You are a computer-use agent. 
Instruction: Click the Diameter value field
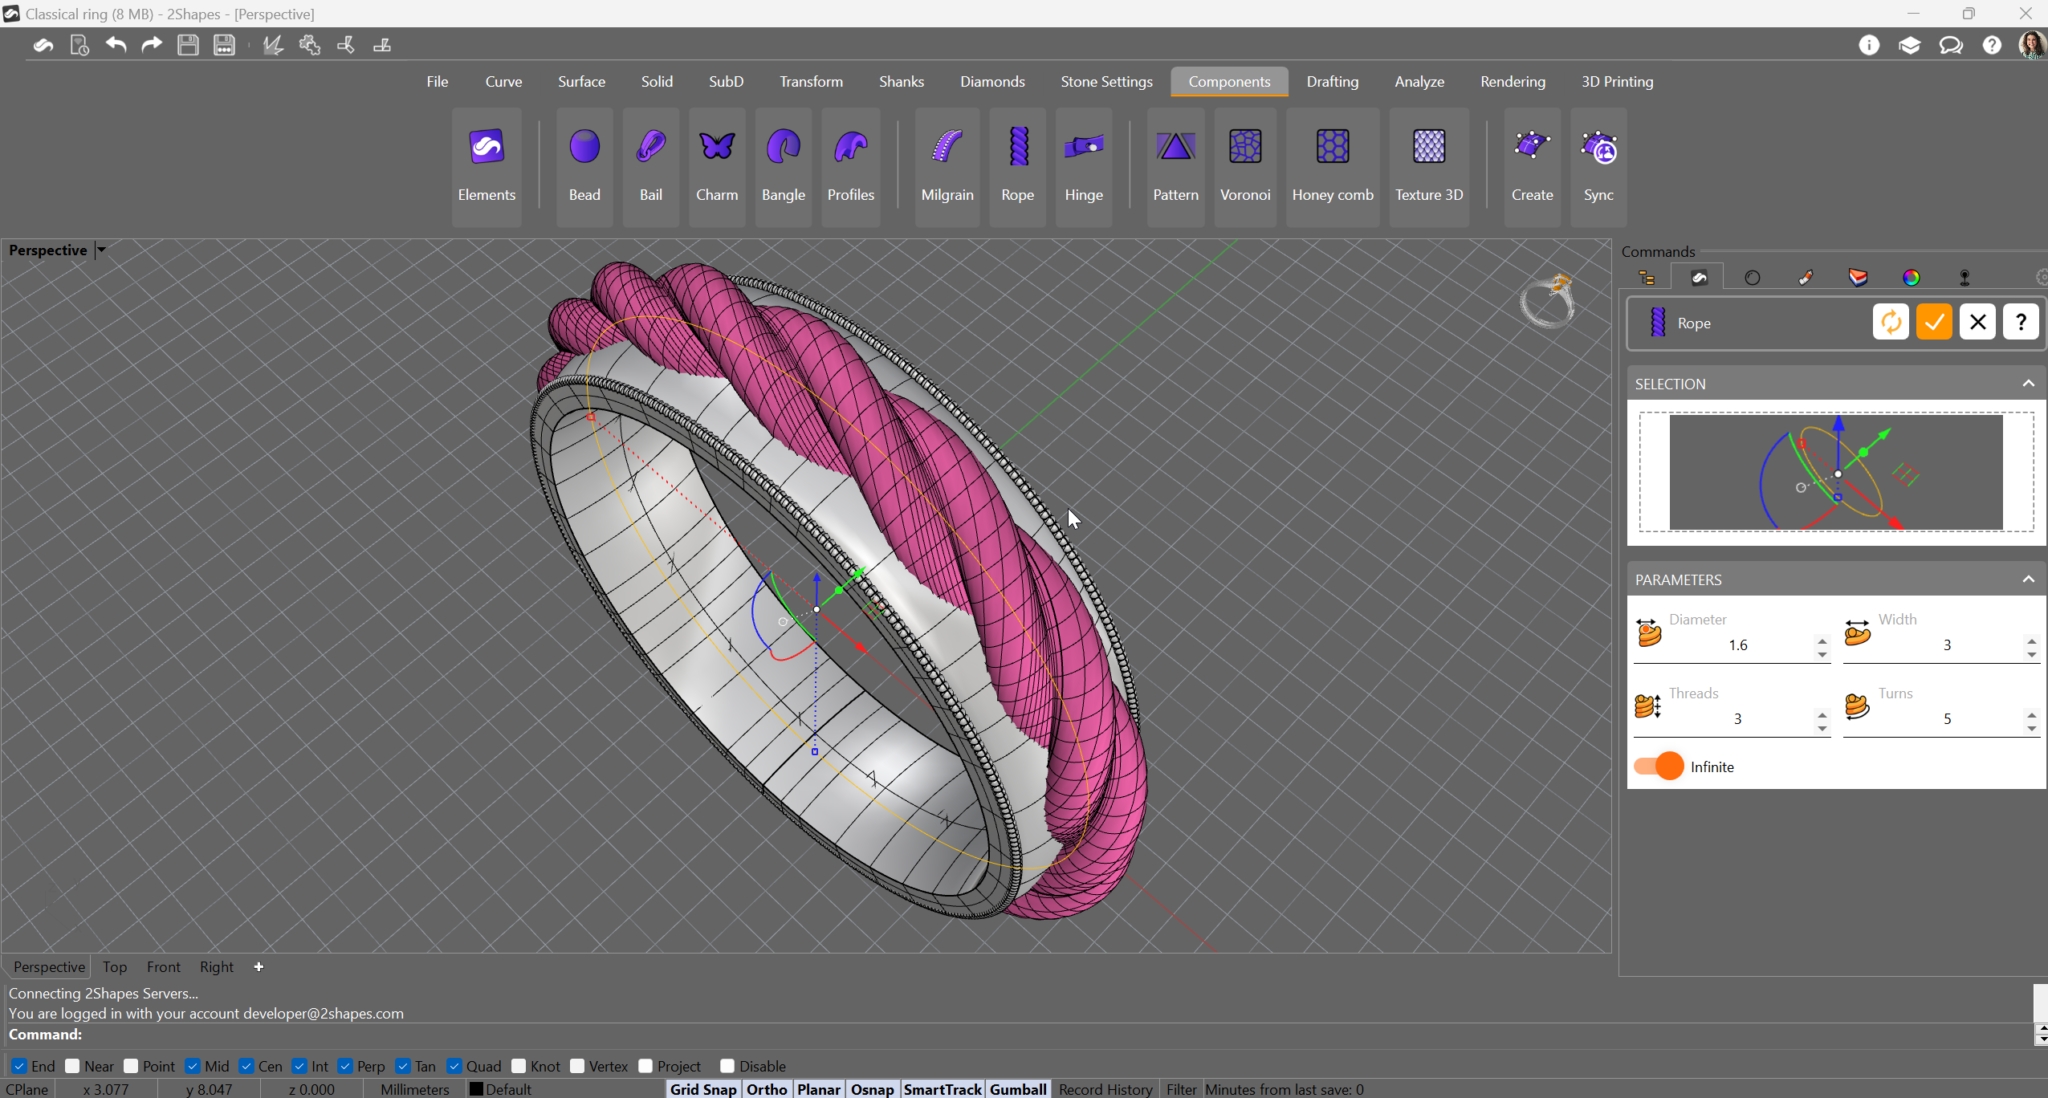coord(1738,645)
